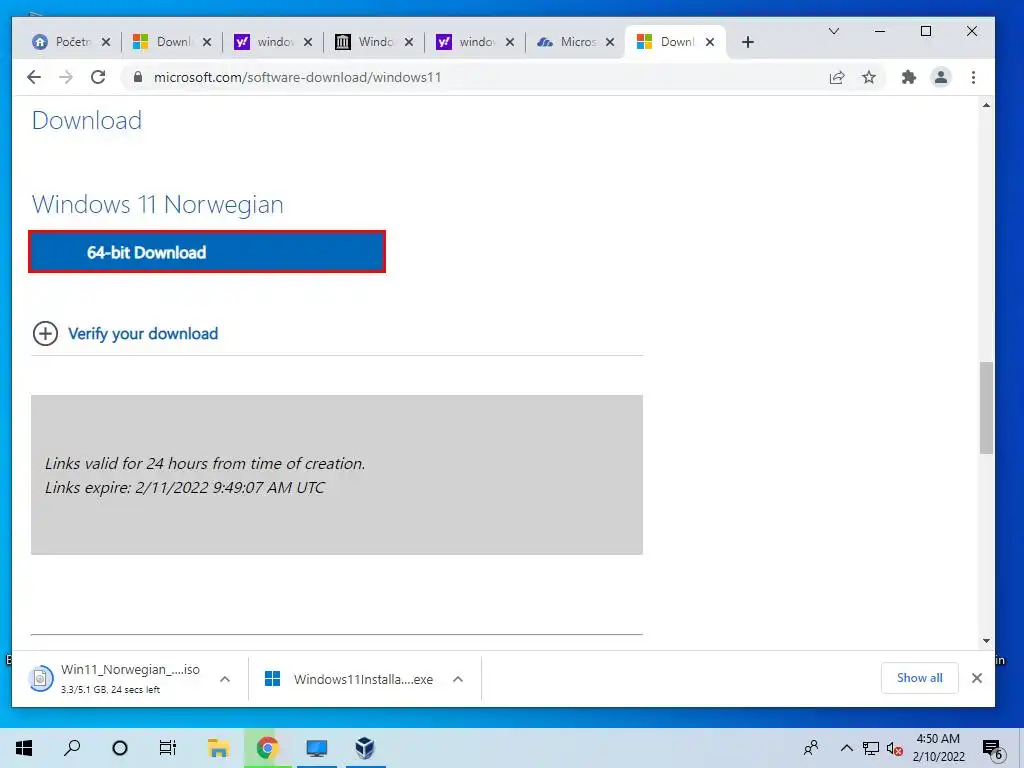1024x768 pixels.
Task: Click the Windows 11 Norwegian heading
Action: [157, 204]
